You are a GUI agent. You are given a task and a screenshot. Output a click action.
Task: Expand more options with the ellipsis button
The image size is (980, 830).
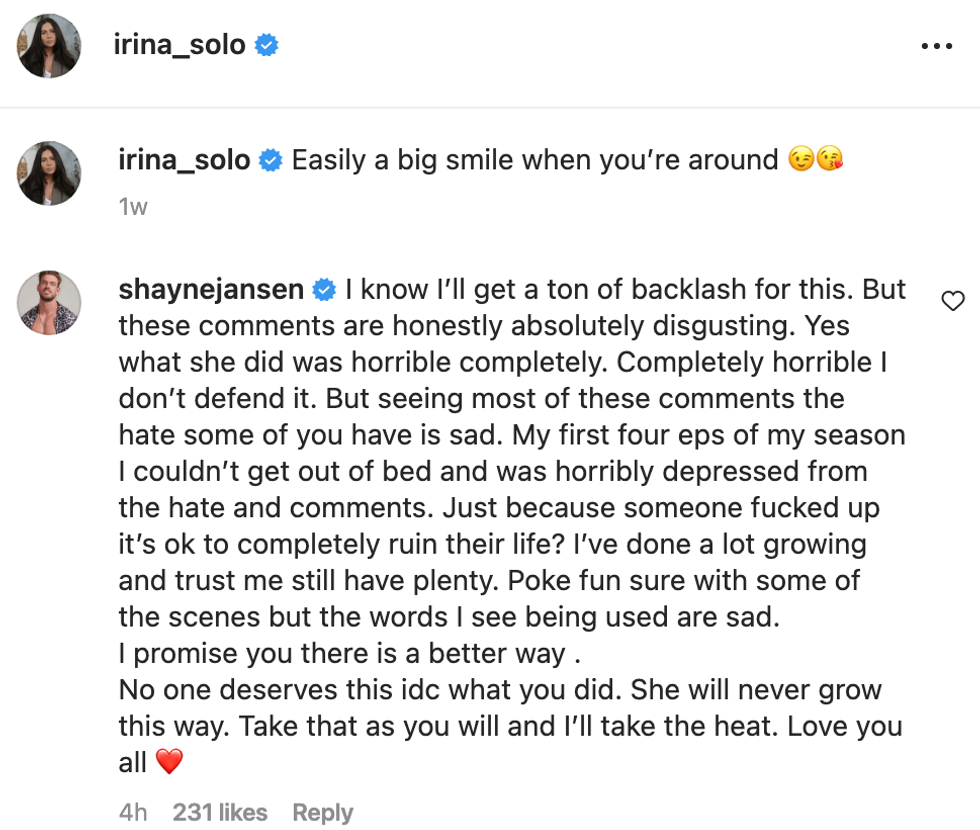[938, 45]
